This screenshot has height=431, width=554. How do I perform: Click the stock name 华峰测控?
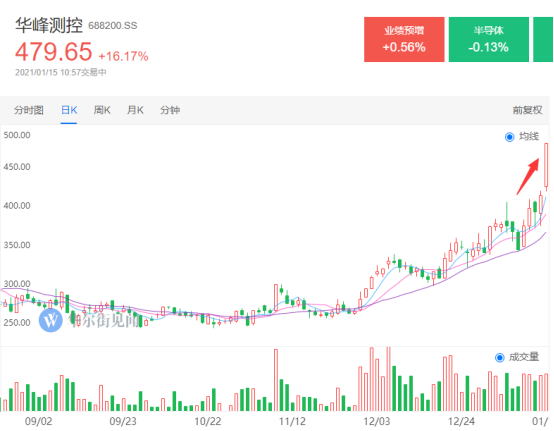coord(49,25)
